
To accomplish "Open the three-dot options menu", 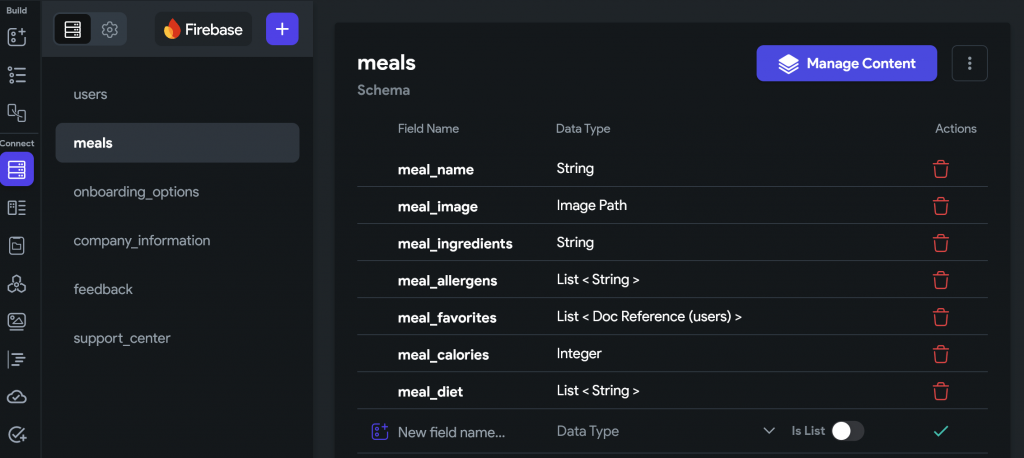I will pyautogui.click(x=969, y=63).
